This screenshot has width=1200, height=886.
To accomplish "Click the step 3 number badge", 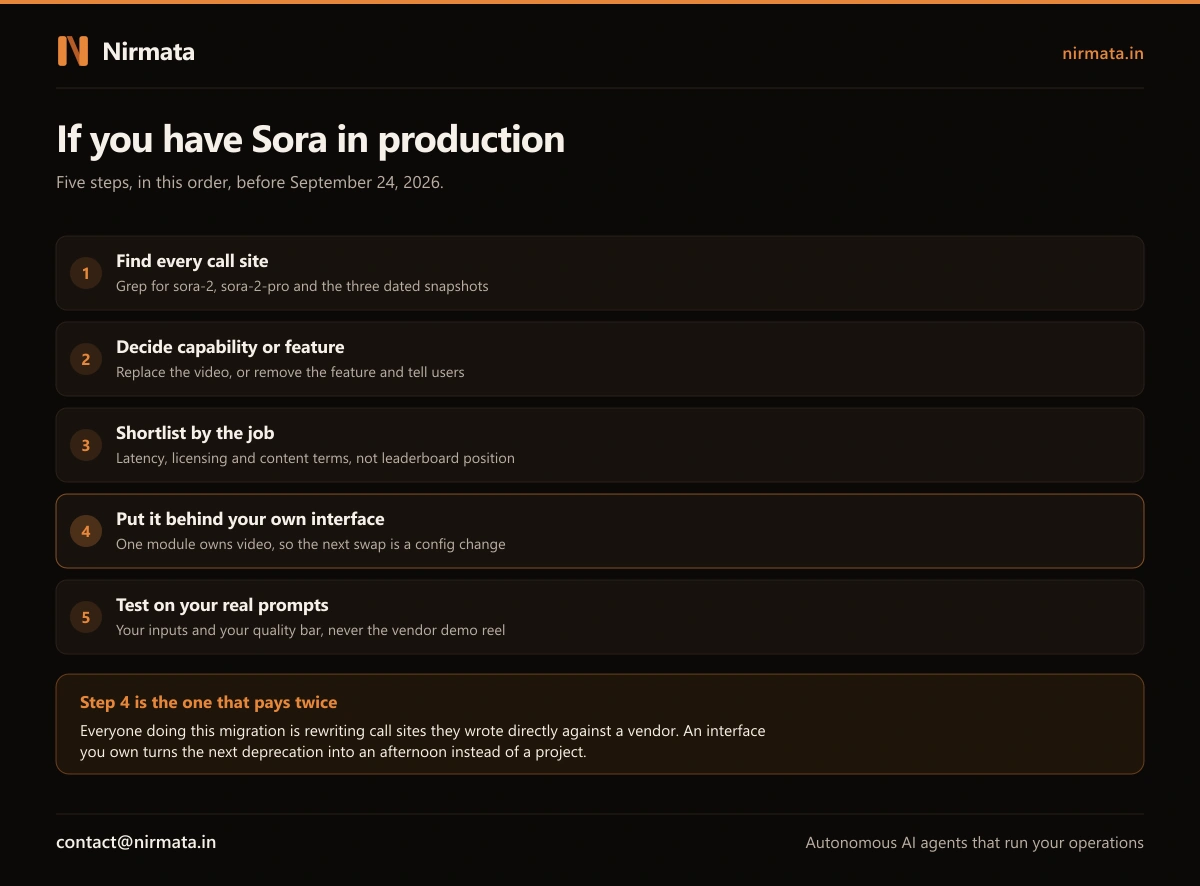I will point(86,445).
